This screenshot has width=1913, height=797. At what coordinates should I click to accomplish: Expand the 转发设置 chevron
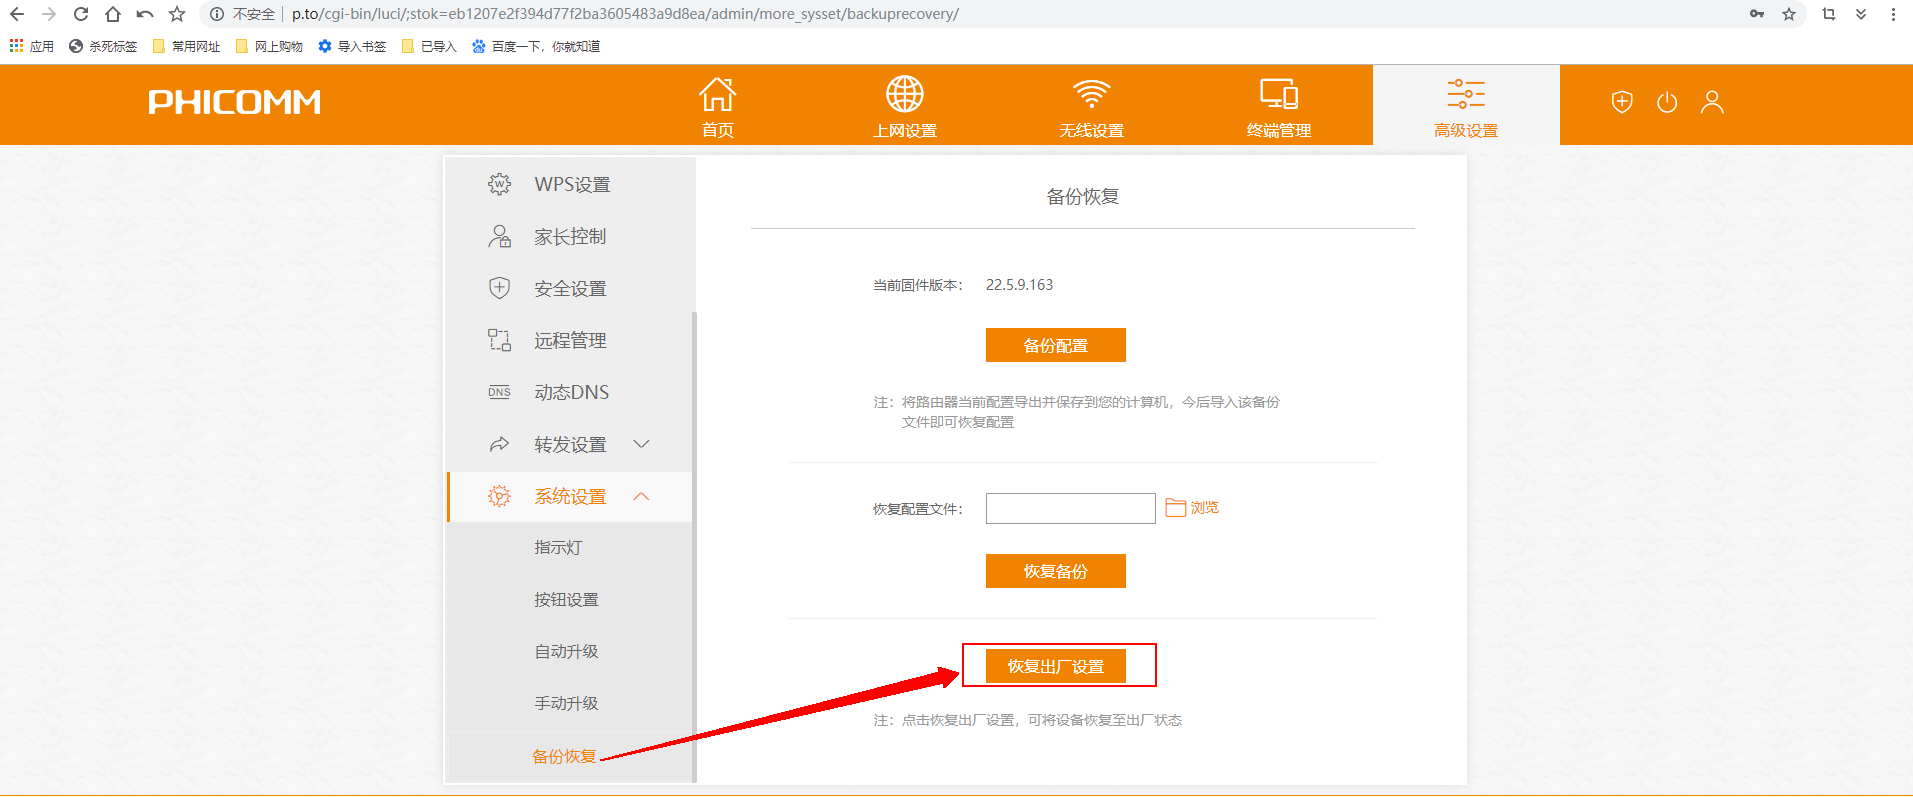(x=642, y=444)
